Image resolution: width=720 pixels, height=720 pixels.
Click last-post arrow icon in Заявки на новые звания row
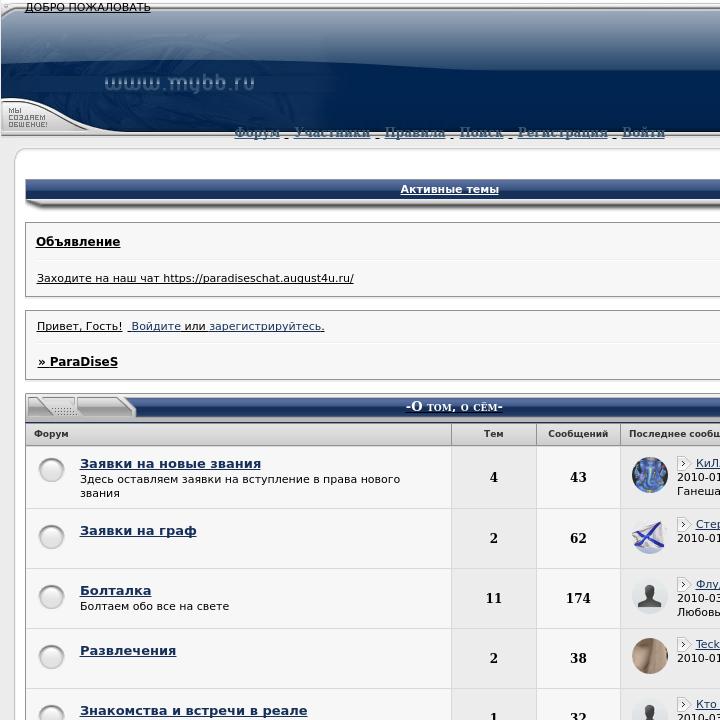click(x=684, y=463)
